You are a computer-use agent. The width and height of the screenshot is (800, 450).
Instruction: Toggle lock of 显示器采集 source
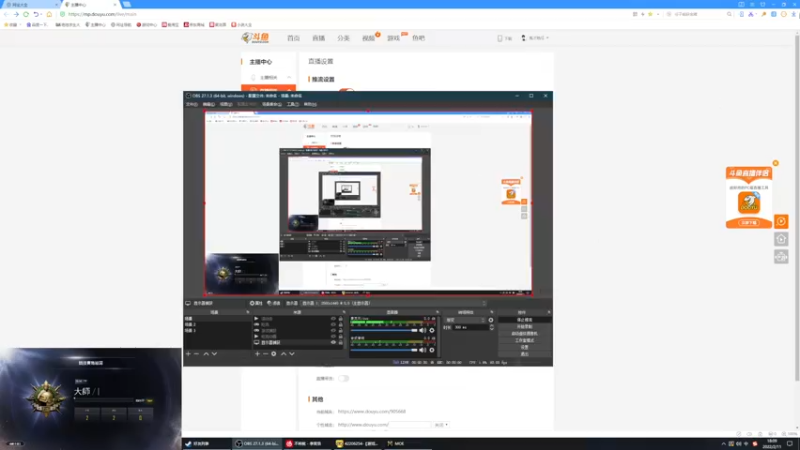341,342
